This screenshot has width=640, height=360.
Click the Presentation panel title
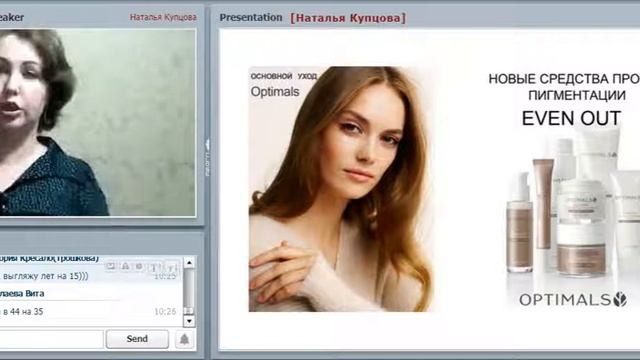coord(251,18)
